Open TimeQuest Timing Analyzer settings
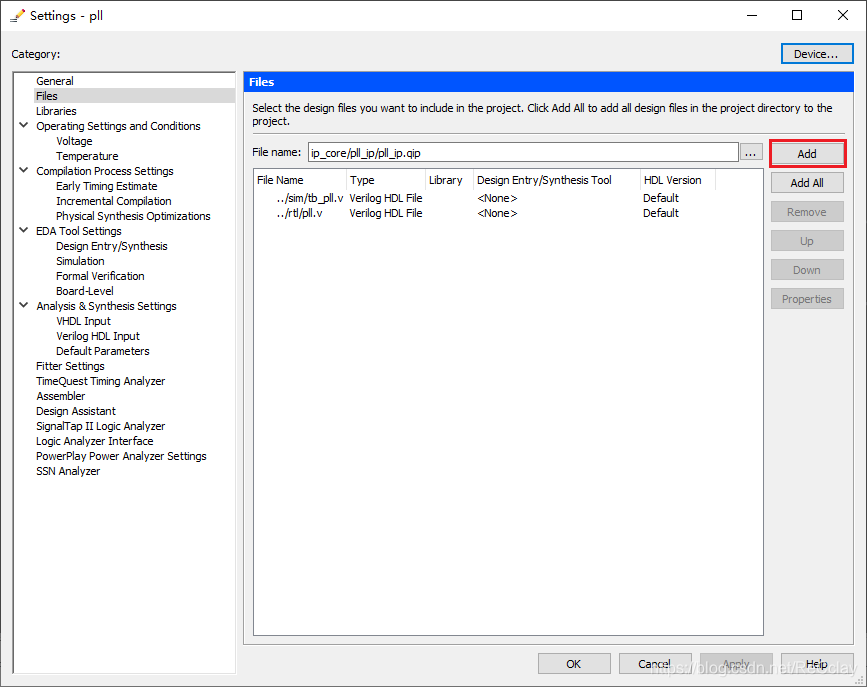 [101, 381]
